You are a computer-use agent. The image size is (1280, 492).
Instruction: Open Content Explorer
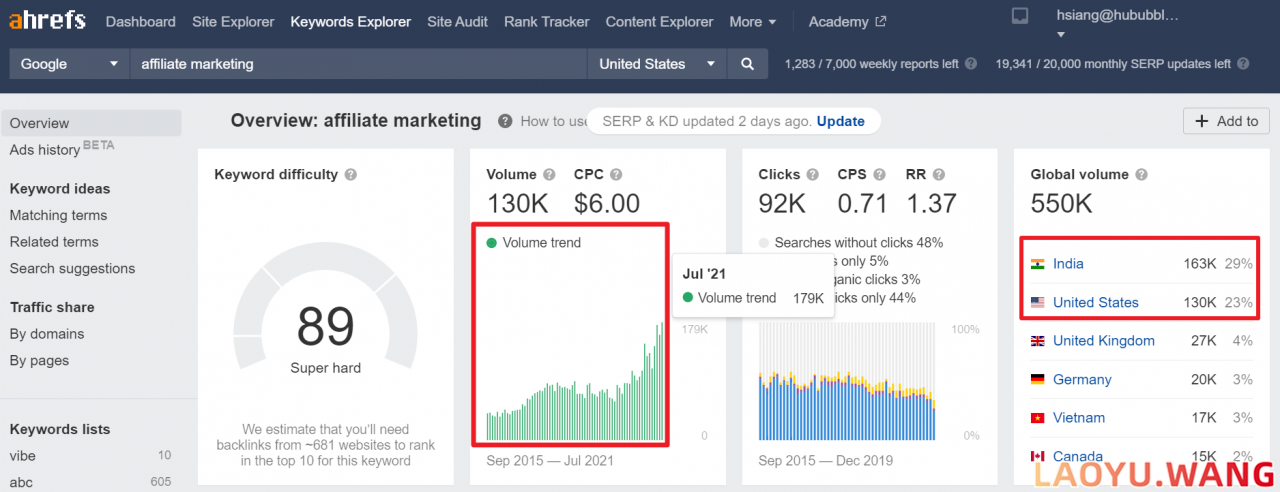tap(660, 21)
